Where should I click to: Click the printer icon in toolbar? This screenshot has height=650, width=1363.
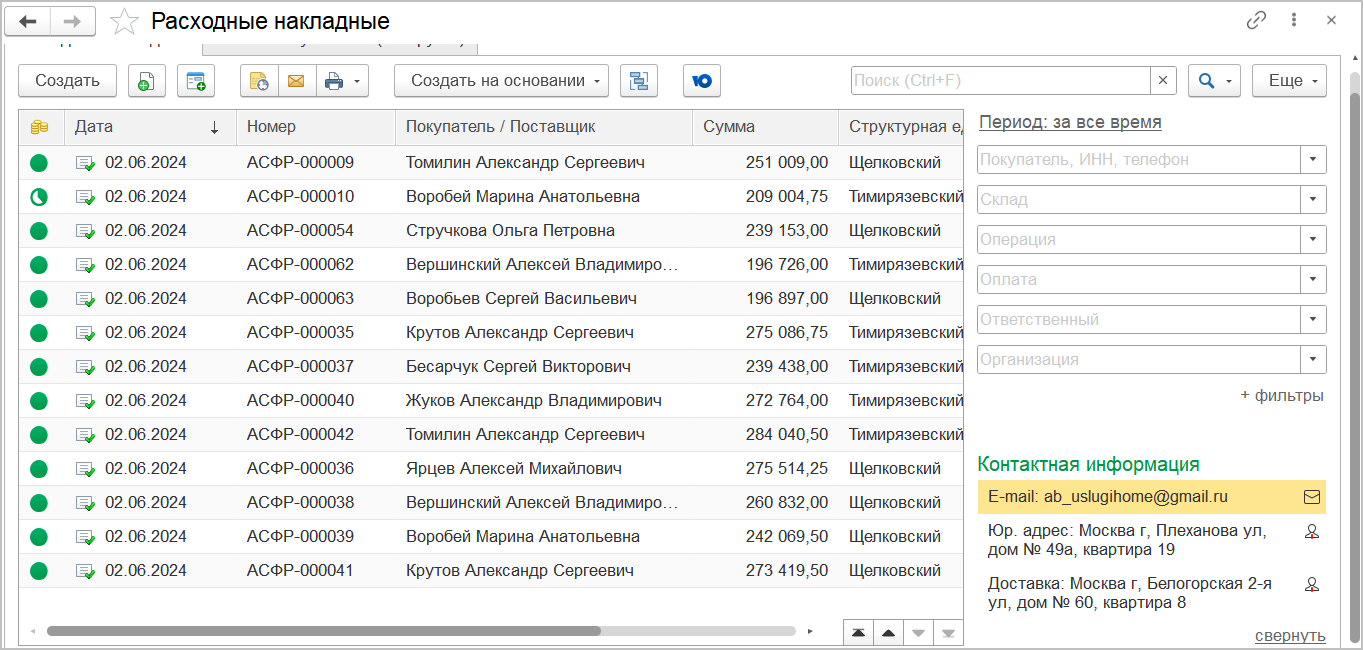pos(334,81)
